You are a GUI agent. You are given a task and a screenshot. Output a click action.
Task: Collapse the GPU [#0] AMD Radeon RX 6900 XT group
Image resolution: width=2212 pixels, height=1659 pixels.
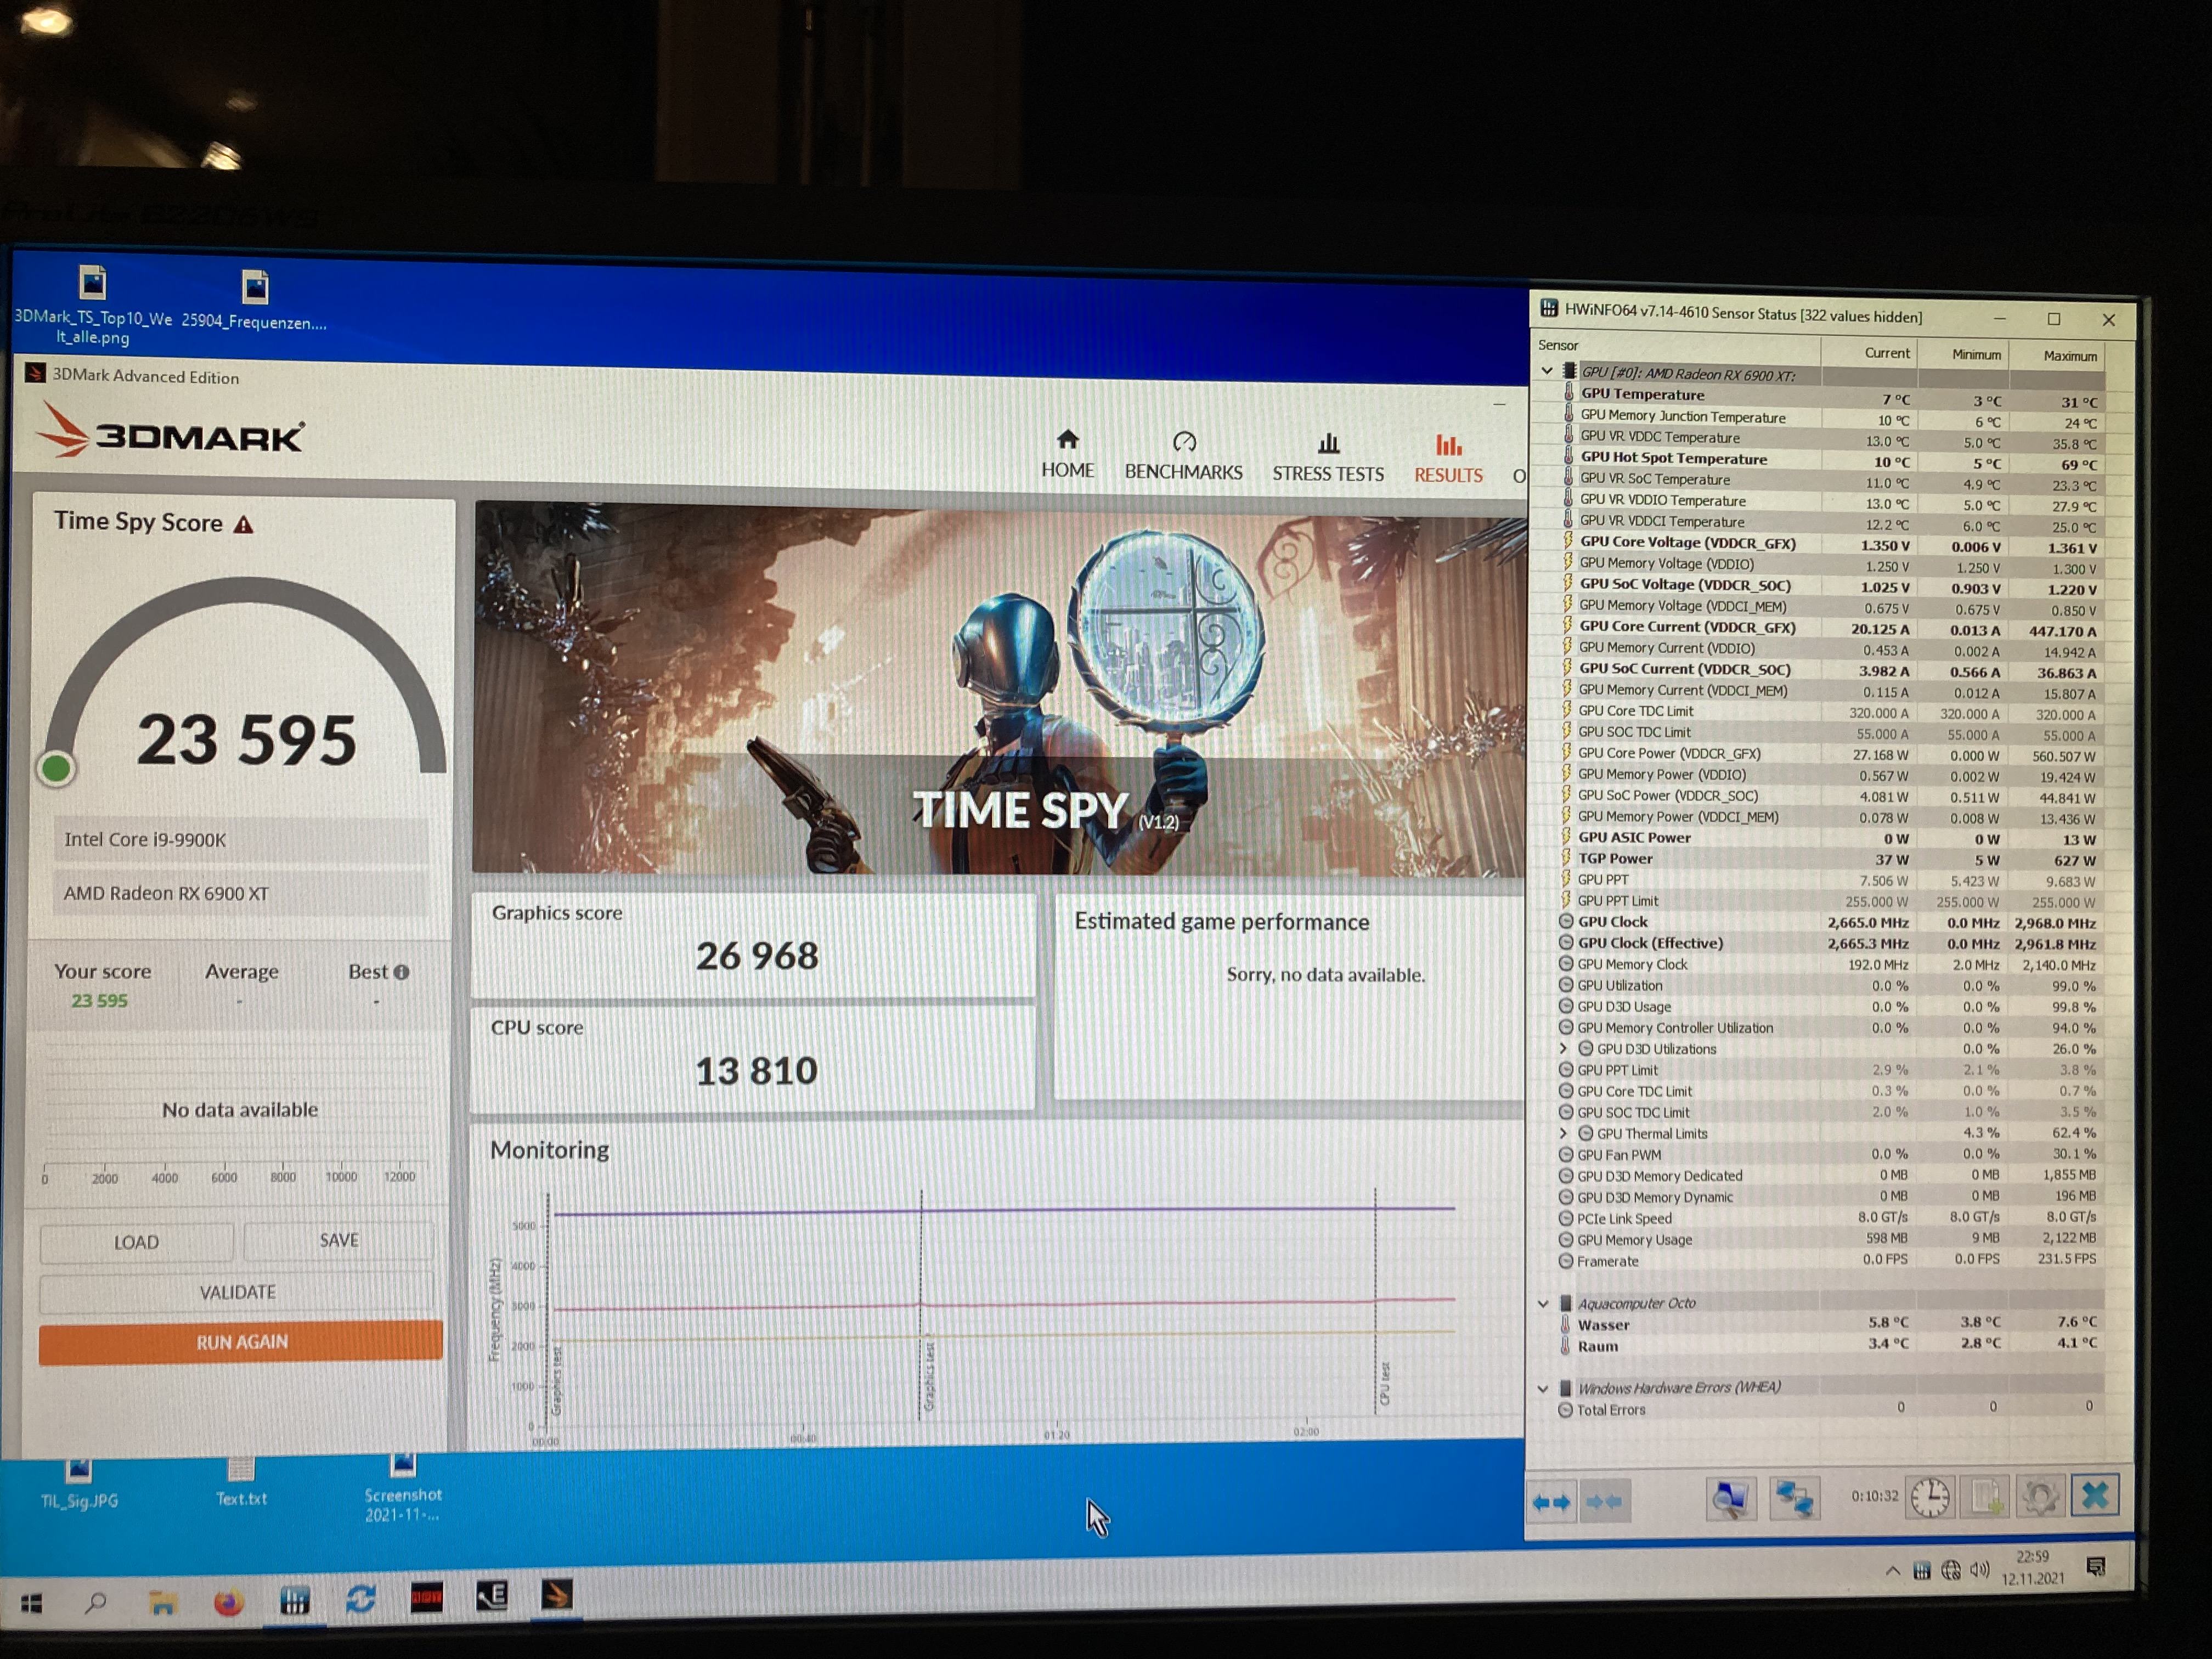coord(1547,371)
